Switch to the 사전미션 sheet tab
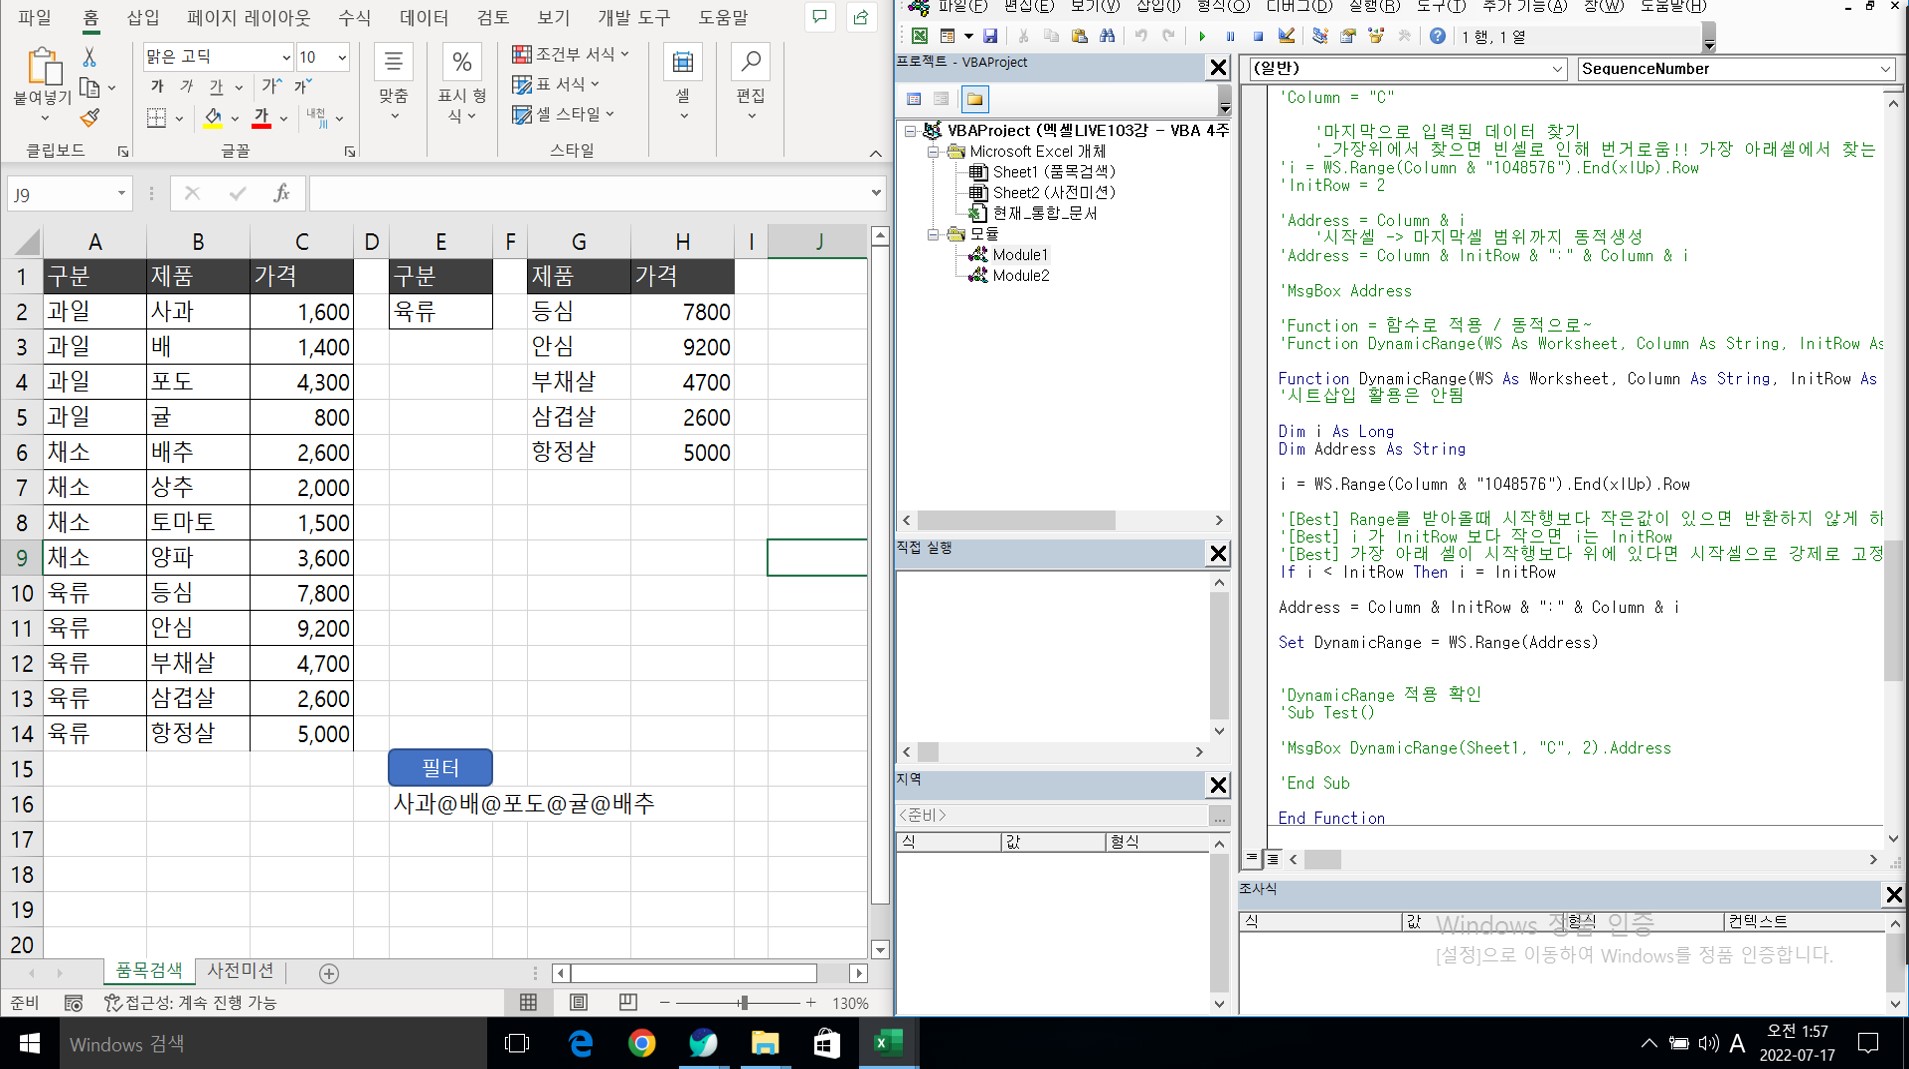 click(240, 970)
